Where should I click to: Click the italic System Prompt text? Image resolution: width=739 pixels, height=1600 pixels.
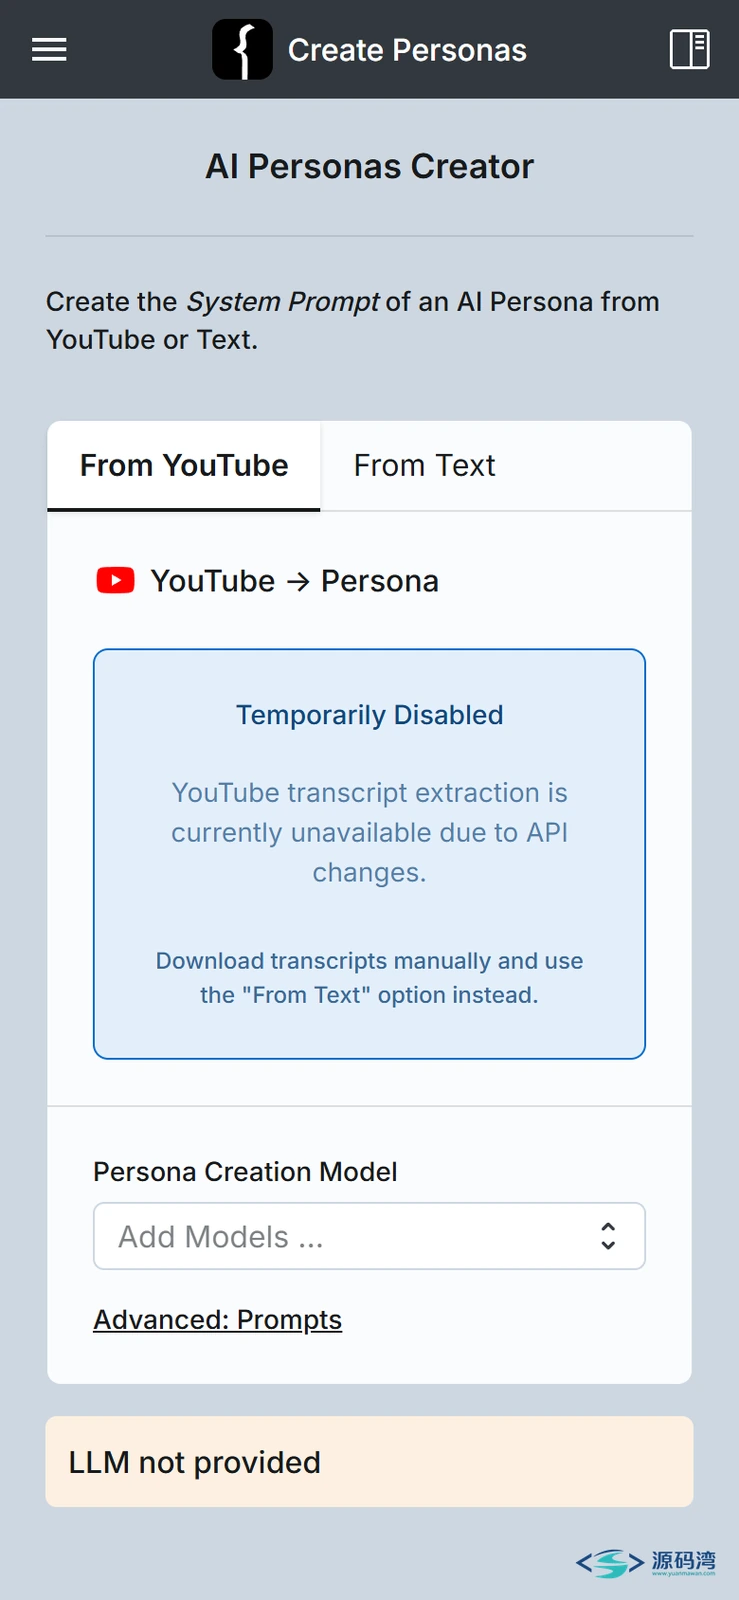point(283,302)
